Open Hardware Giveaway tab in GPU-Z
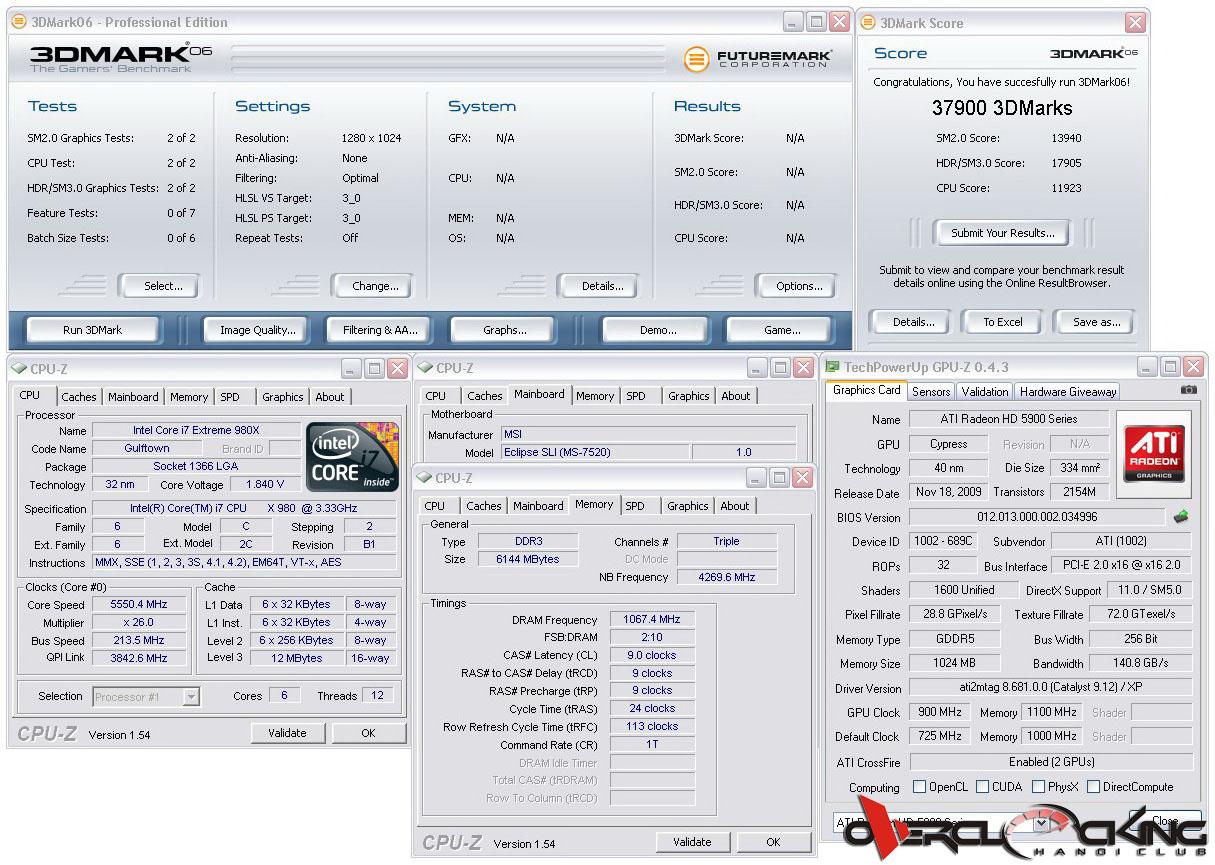The width and height of the screenshot is (1215, 865). pyautogui.click(x=1067, y=392)
